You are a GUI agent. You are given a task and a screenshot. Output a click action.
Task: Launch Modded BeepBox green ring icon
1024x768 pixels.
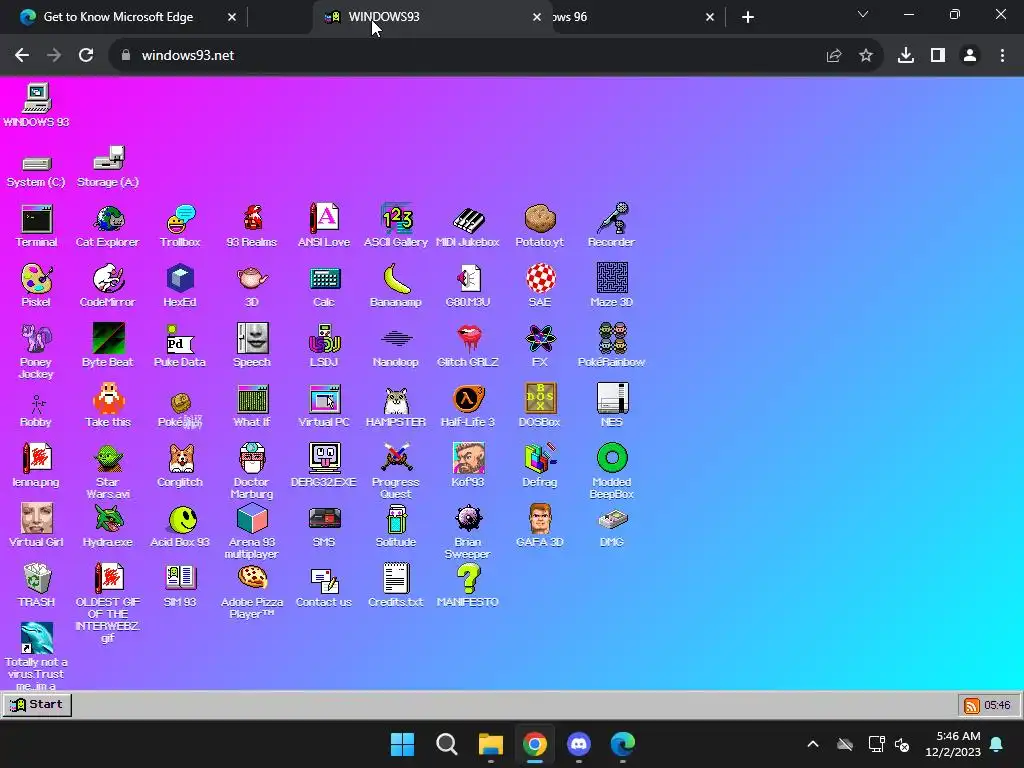tap(612, 471)
